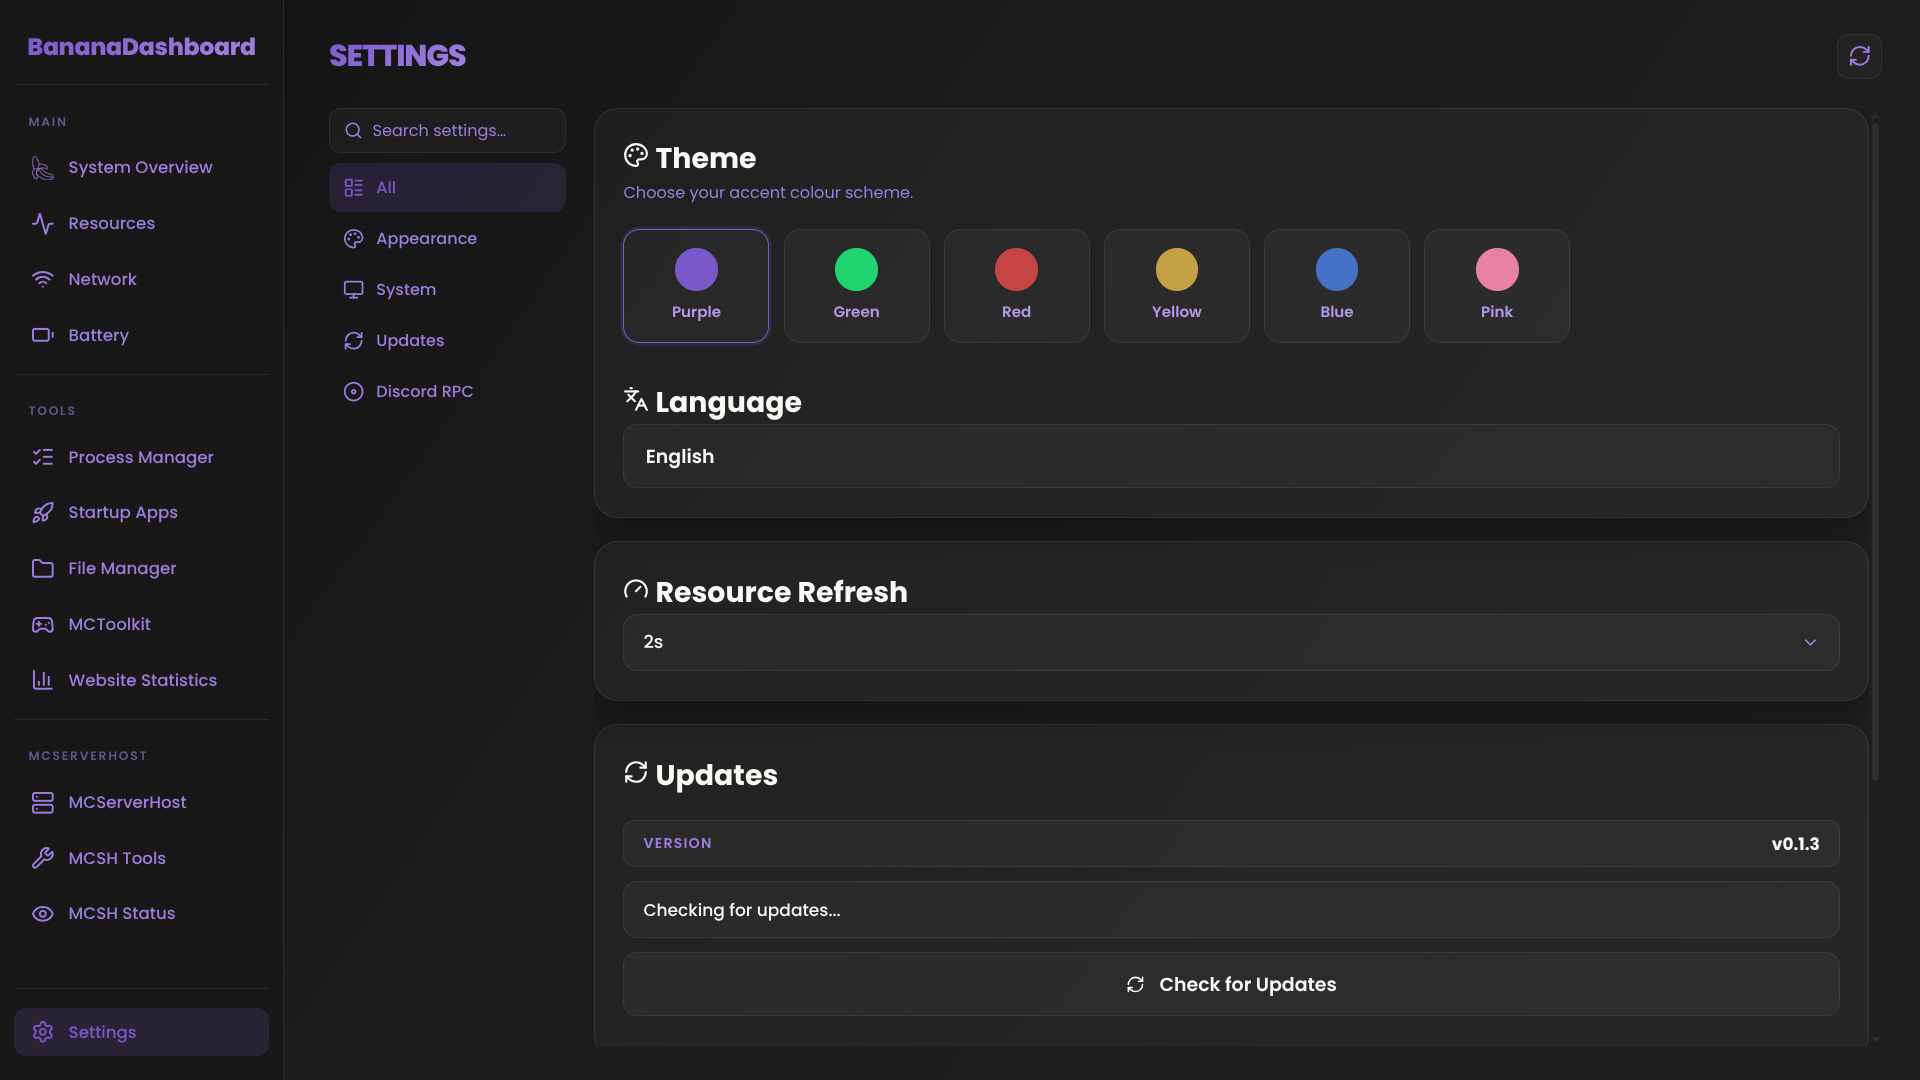Open System Overview page
The image size is (1920, 1080).
pyautogui.click(x=141, y=167)
